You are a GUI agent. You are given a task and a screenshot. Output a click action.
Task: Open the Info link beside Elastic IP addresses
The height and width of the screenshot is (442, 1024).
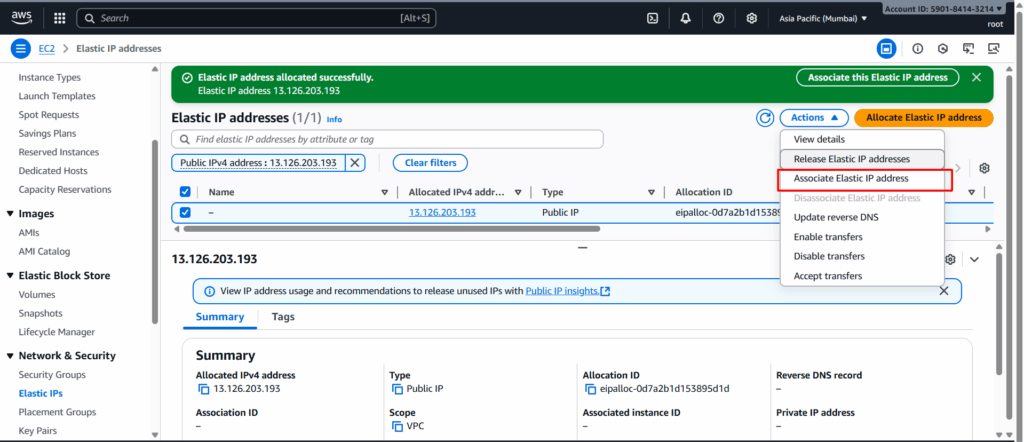(x=334, y=119)
